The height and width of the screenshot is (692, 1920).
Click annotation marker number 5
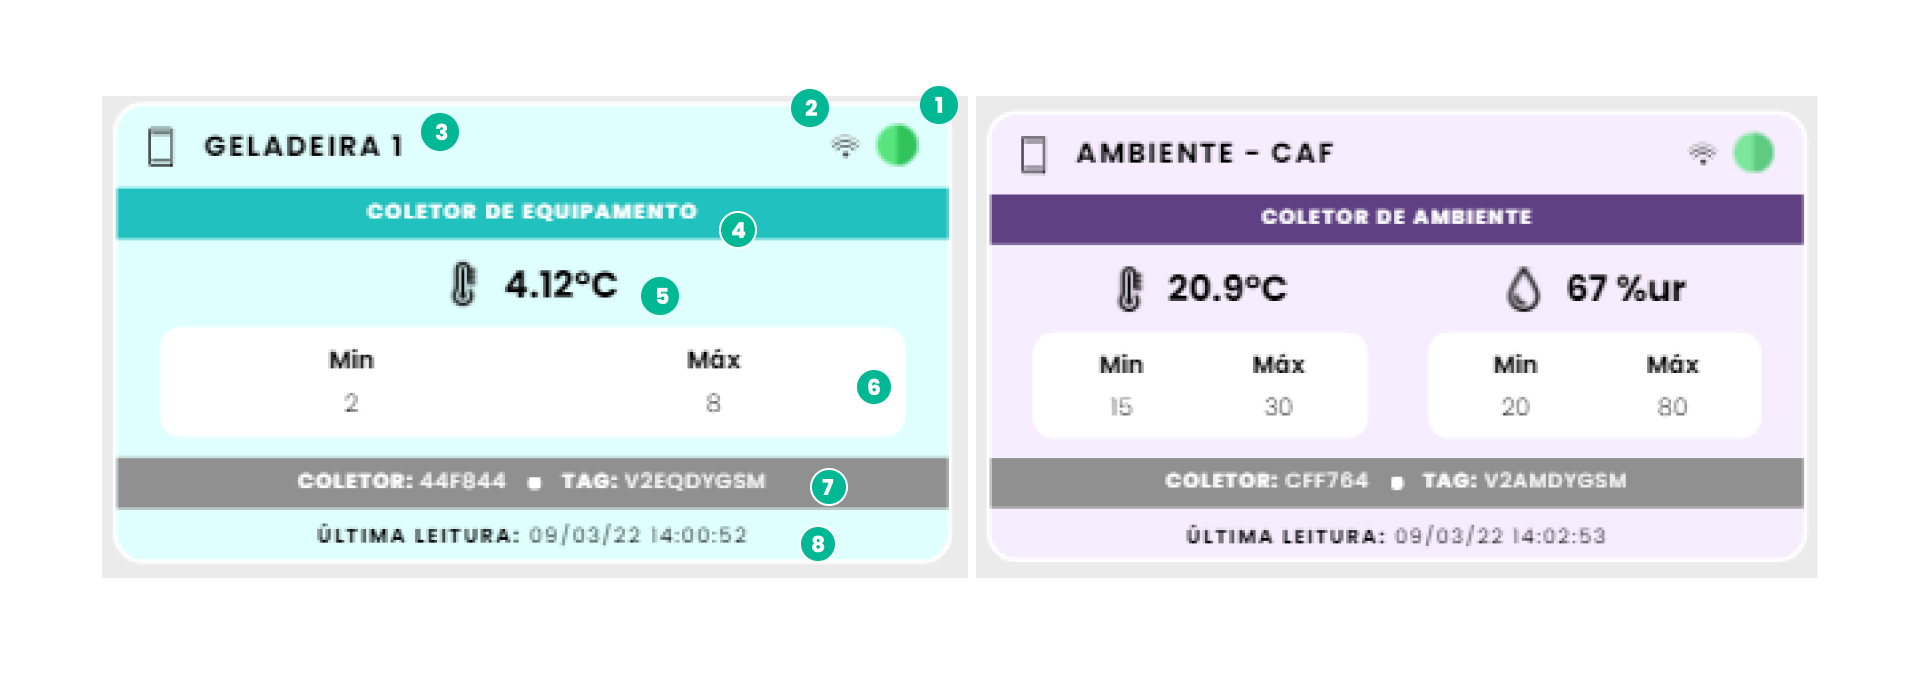[661, 296]
